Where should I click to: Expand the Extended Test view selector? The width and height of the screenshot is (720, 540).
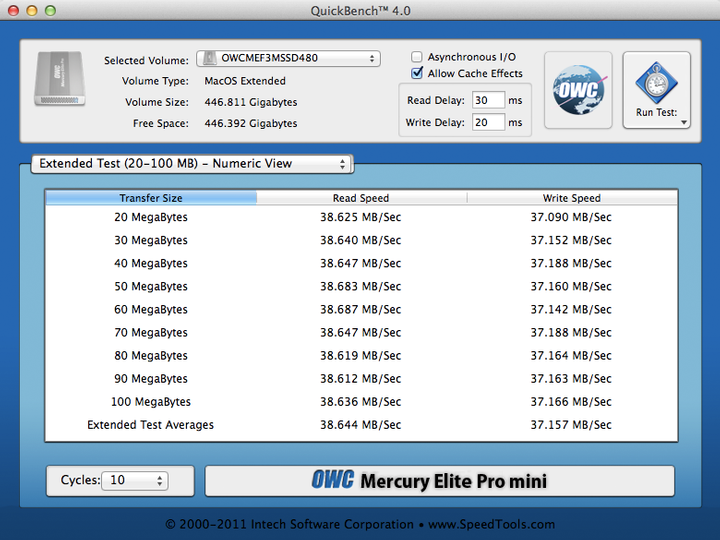click(x=192, y=164)
